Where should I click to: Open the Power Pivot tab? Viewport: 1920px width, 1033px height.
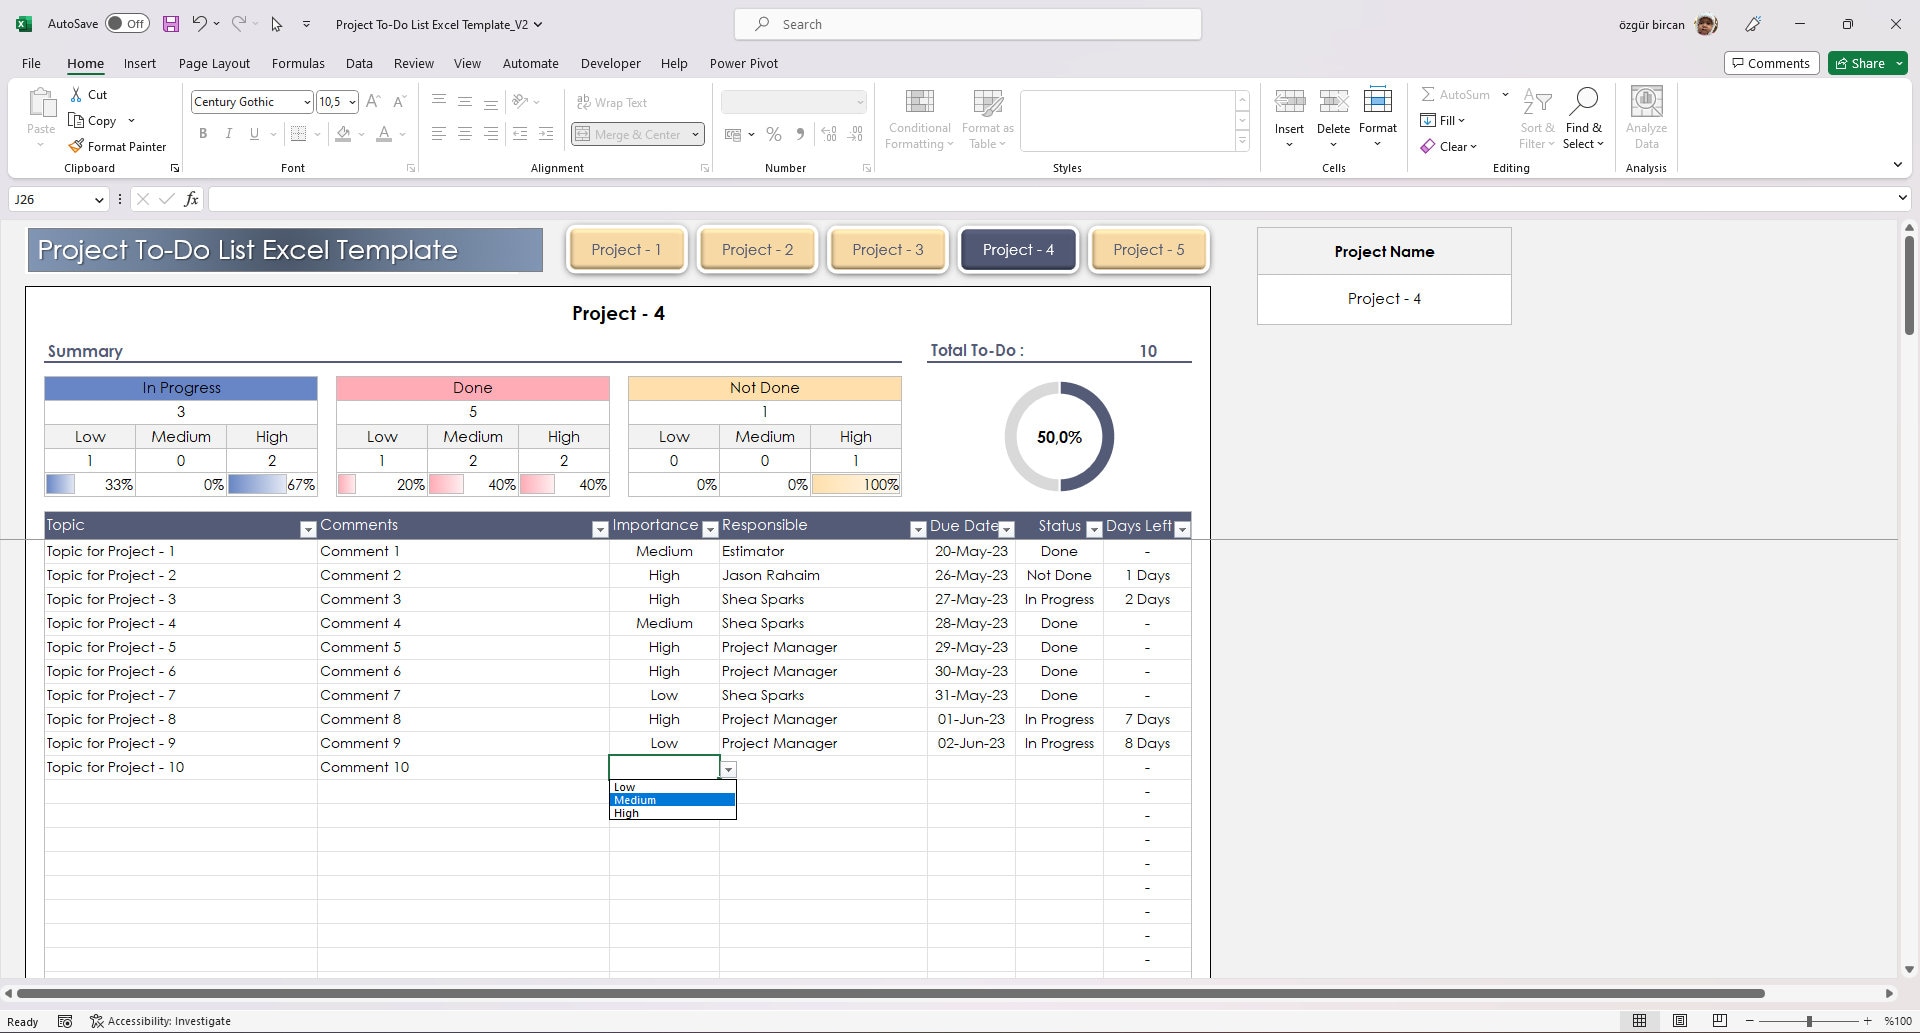point(743,63)
